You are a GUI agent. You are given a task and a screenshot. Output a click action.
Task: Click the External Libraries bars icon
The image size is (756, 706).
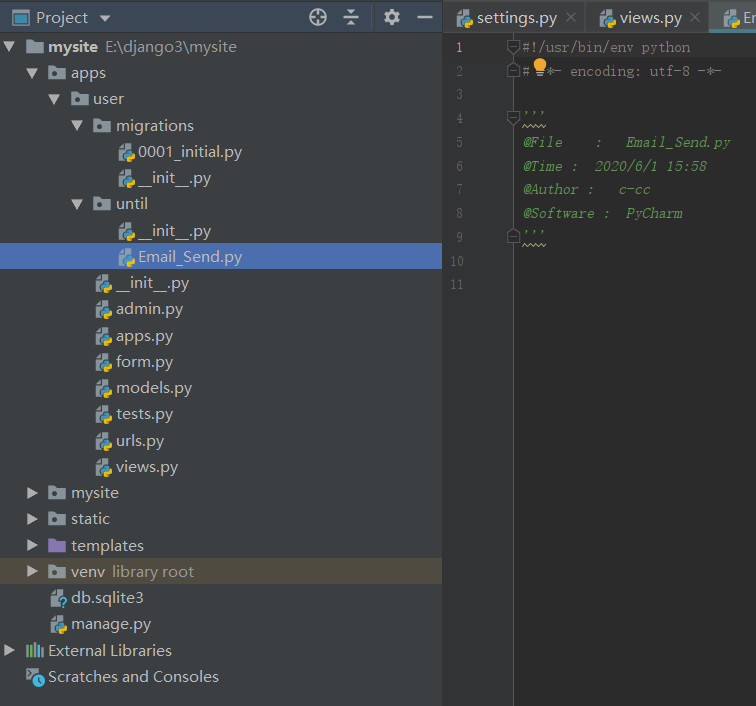(x=35, y=651)
